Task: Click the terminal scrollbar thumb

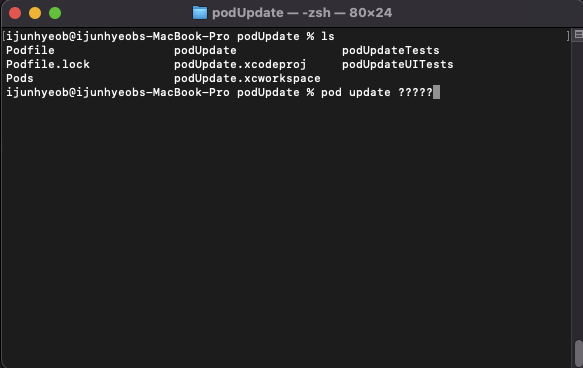Action: [x=579, y=353]
